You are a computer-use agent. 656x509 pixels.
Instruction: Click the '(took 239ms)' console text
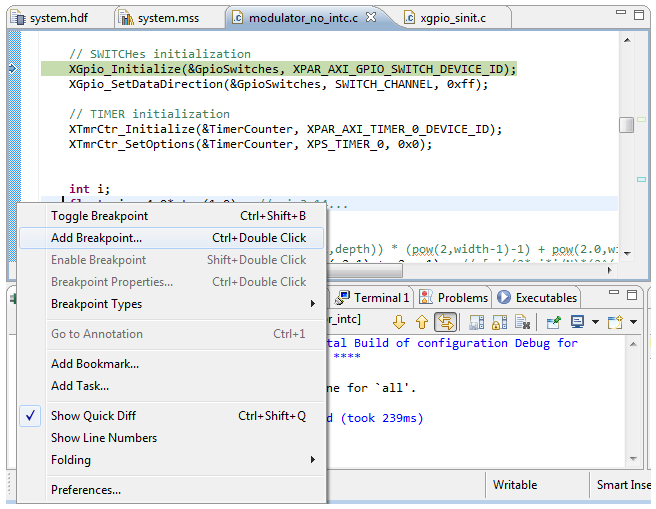click(382, 418)
